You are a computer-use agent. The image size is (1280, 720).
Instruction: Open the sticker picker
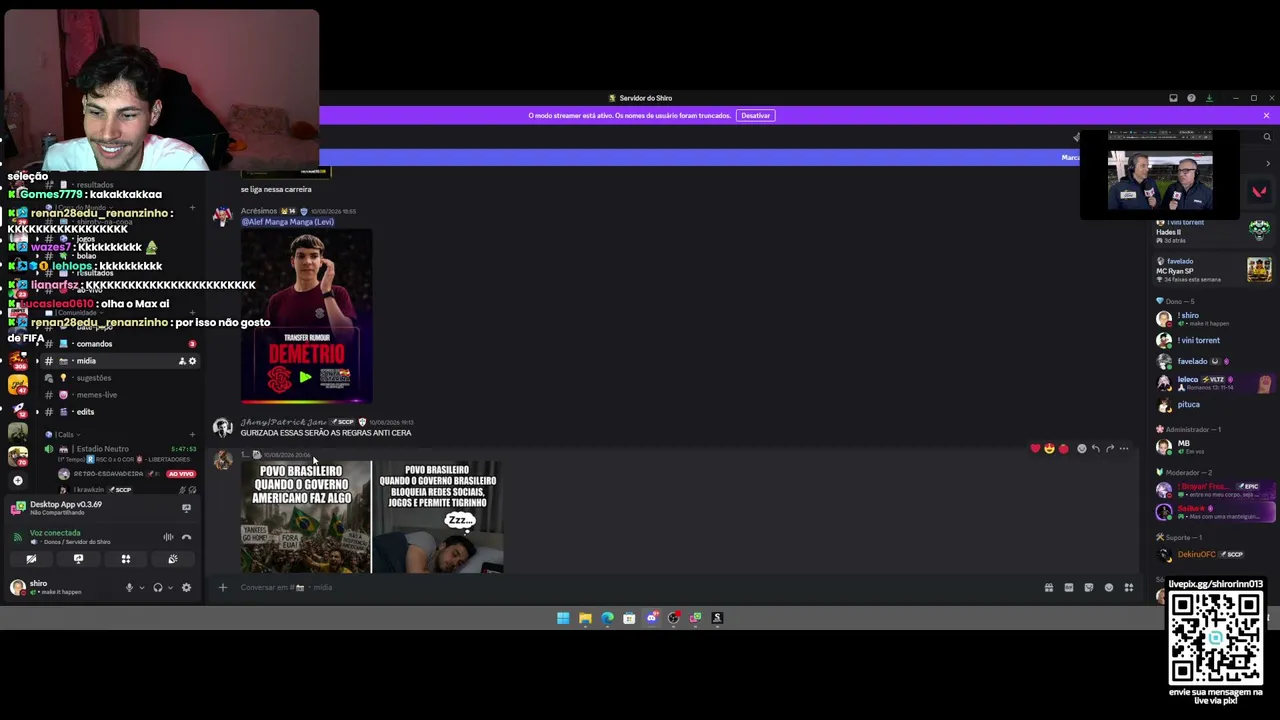[1089, 588]
